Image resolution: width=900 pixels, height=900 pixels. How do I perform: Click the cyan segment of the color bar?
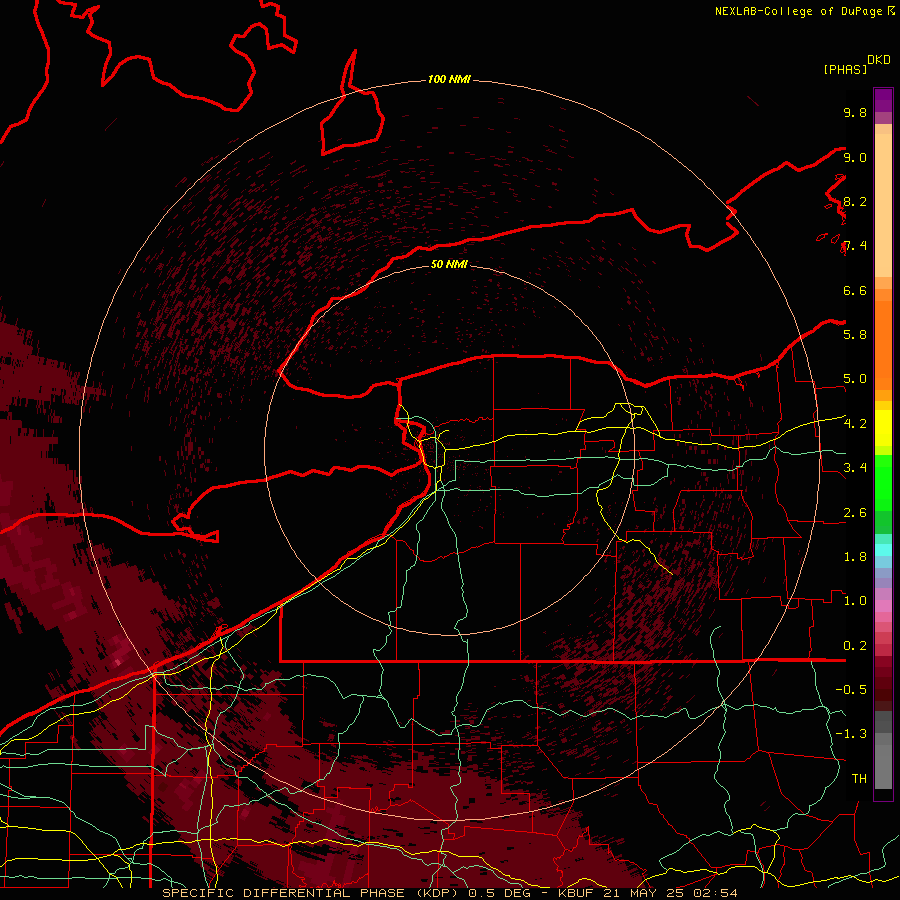(x=883, y=549)
